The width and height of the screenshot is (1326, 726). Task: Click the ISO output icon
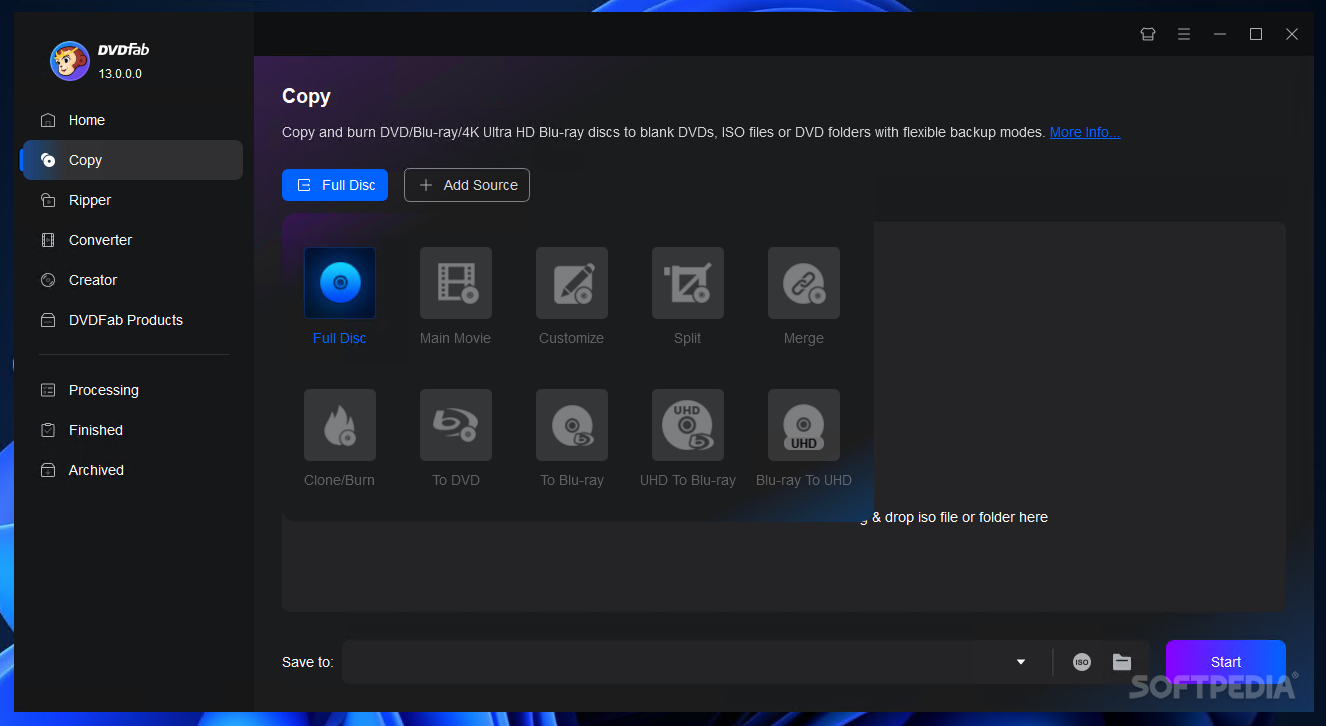(1082, 662)
